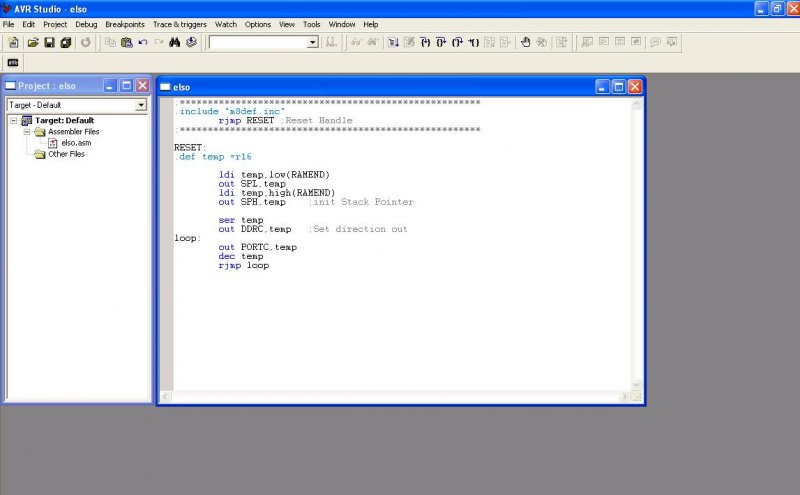Viewport: 800px width, 495px height.
Task: Click the grayed Redo arrow icon
Action: click(159, 42)
